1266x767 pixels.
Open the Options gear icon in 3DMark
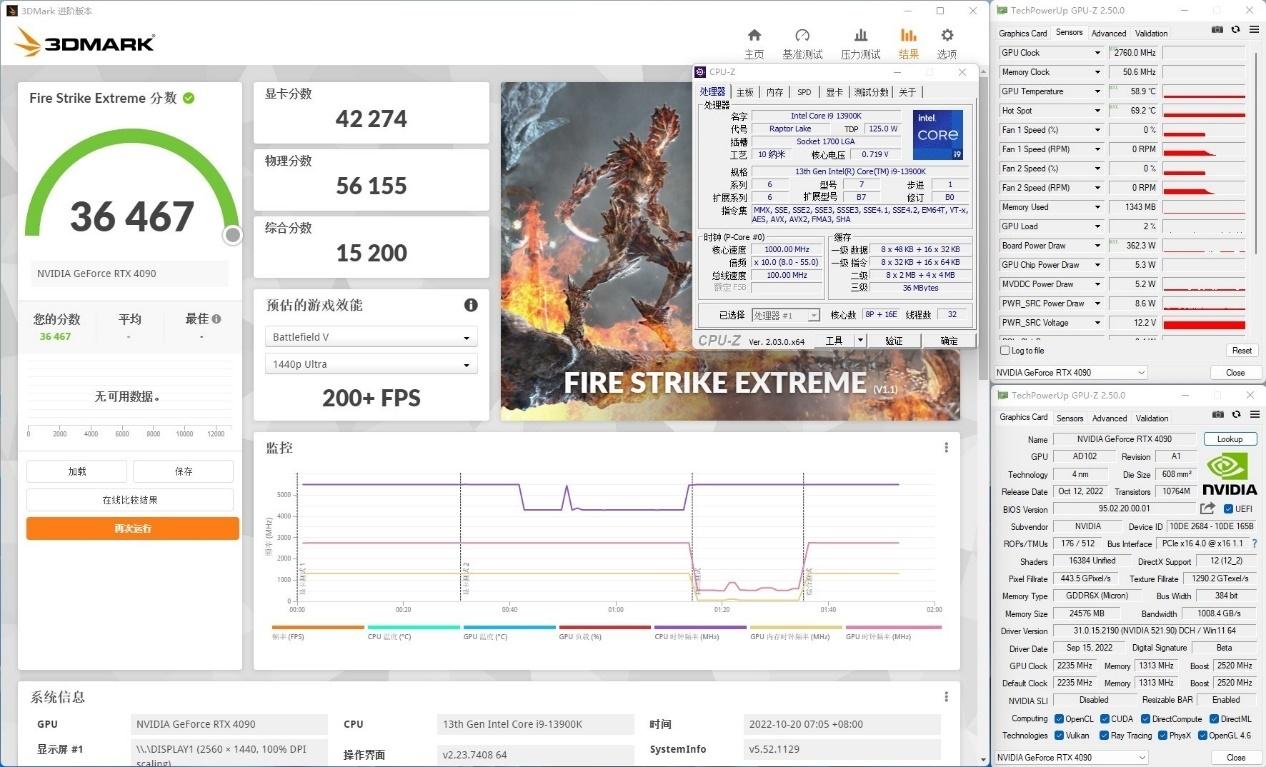[946, 35]
